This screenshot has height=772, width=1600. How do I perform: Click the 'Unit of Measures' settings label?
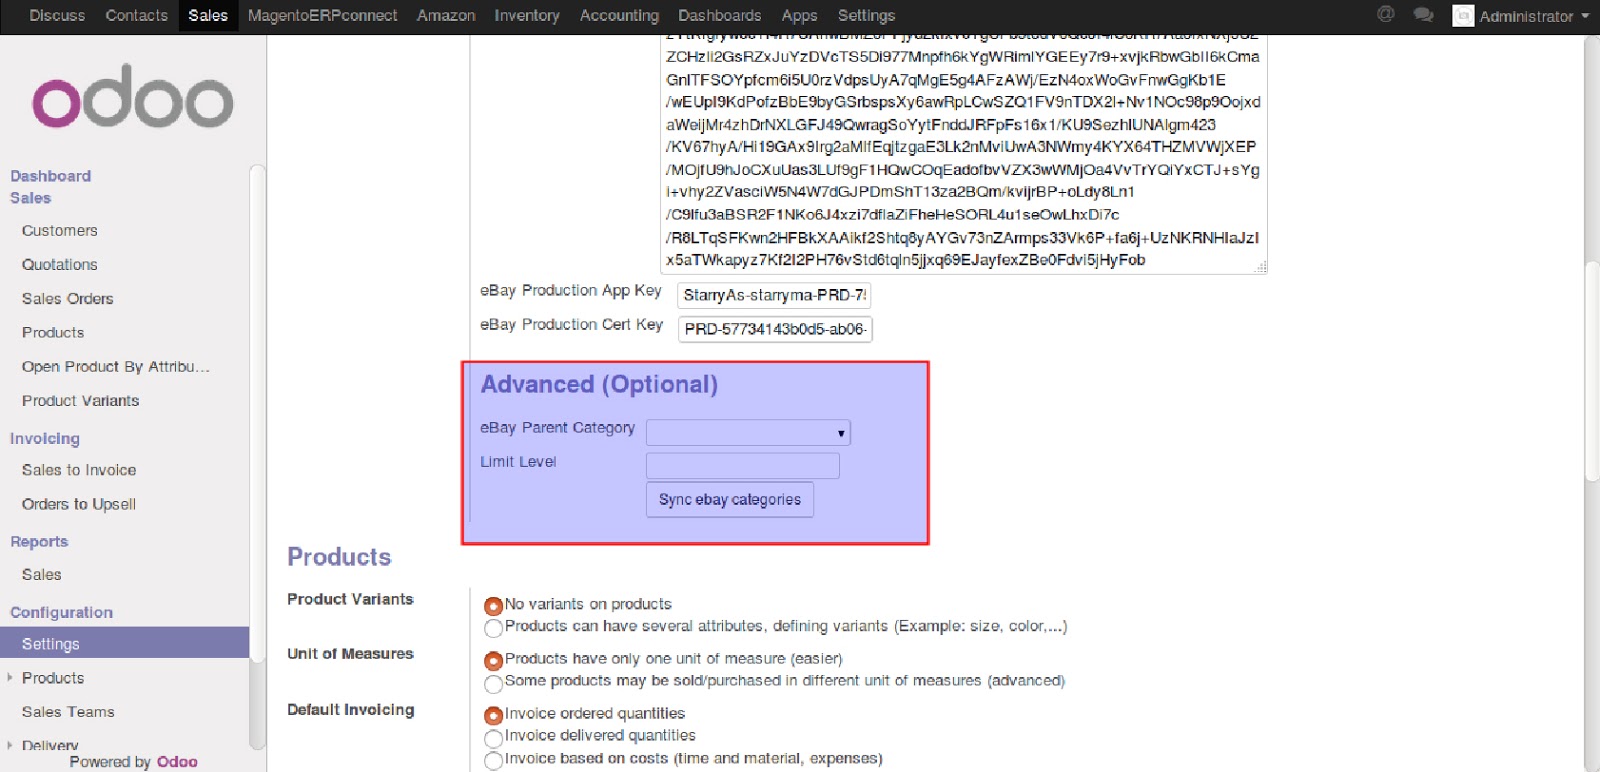coord(350,654)
